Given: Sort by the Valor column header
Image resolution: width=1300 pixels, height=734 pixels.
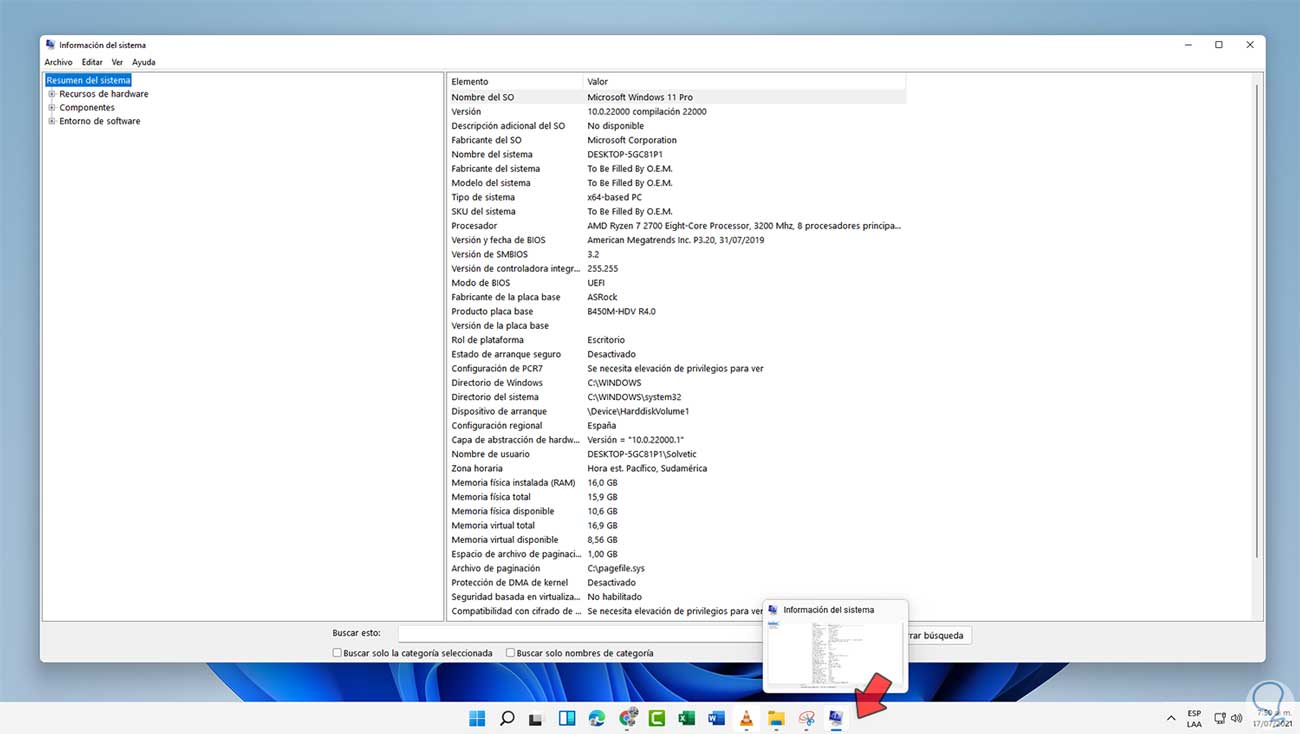Looking at the screenshot, I should click(744, 81).
